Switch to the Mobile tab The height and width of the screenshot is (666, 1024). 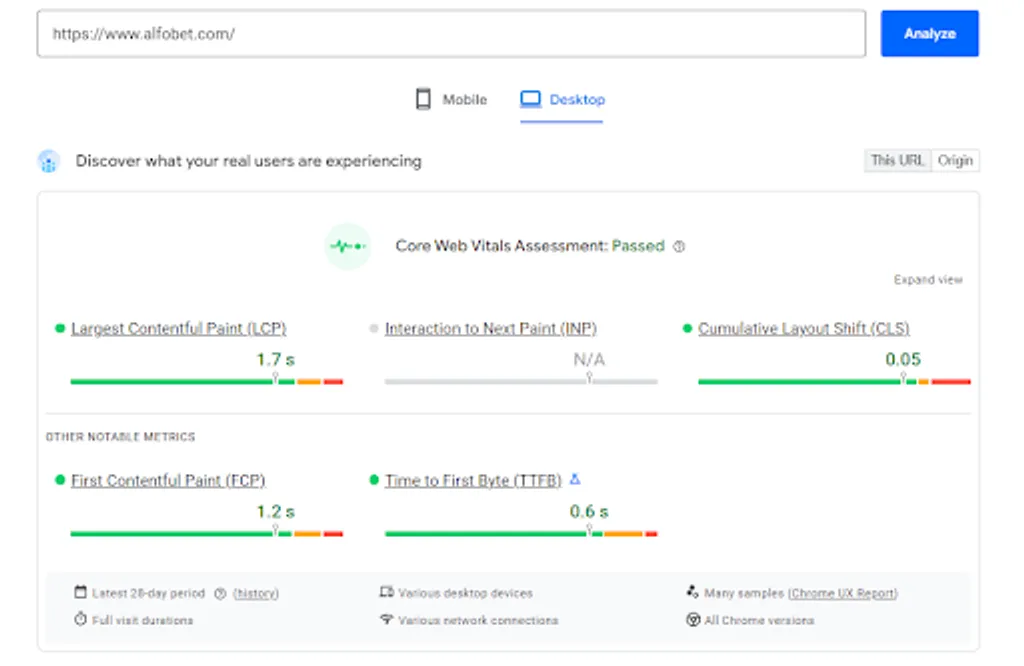click(x=451, y=99)
